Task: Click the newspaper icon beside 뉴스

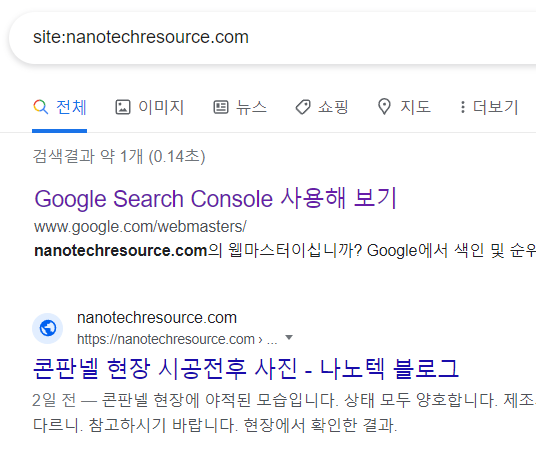Action: pyautogui.click(x=221, y=107)
